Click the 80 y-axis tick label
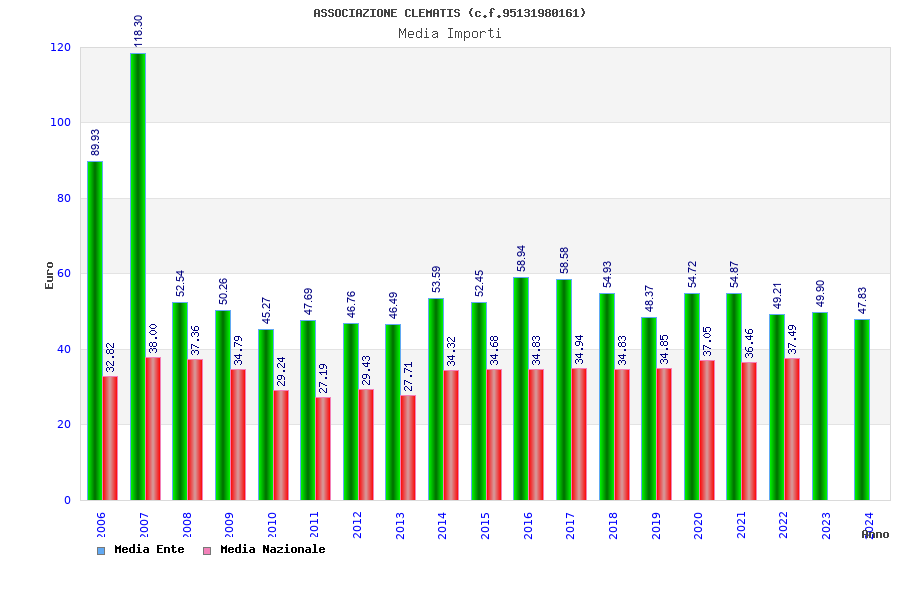This screenshot has height=600, width=900. point(64,198)
